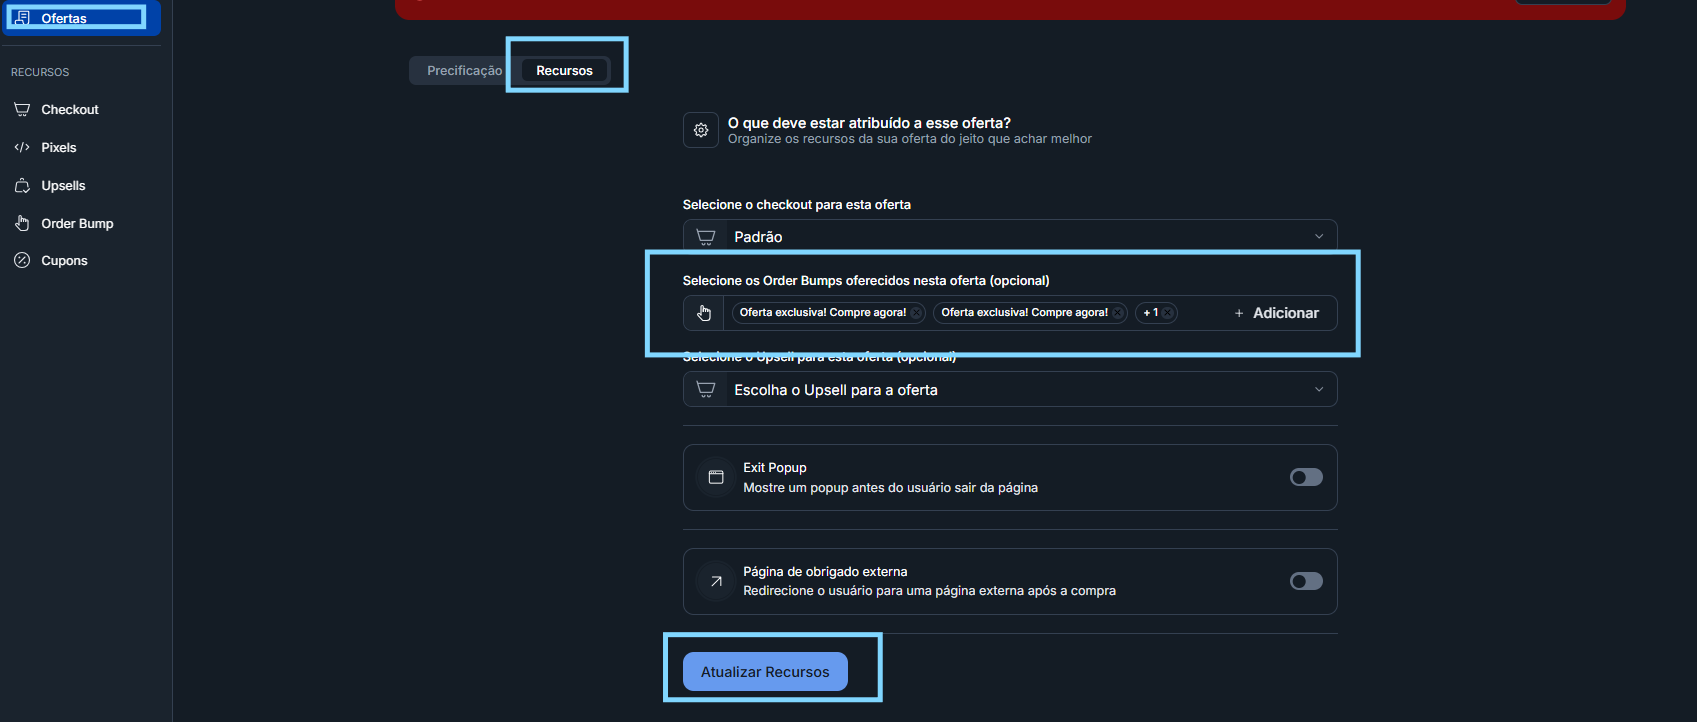
Task: Select the Recursos tab
Action: [564, 71]
